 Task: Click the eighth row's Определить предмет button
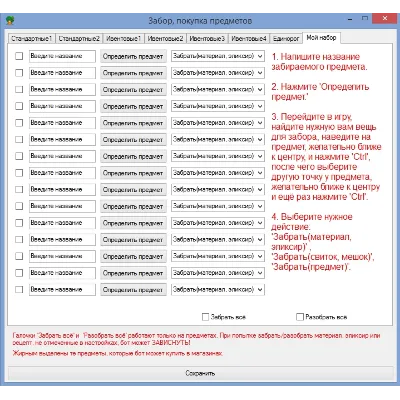133,173
